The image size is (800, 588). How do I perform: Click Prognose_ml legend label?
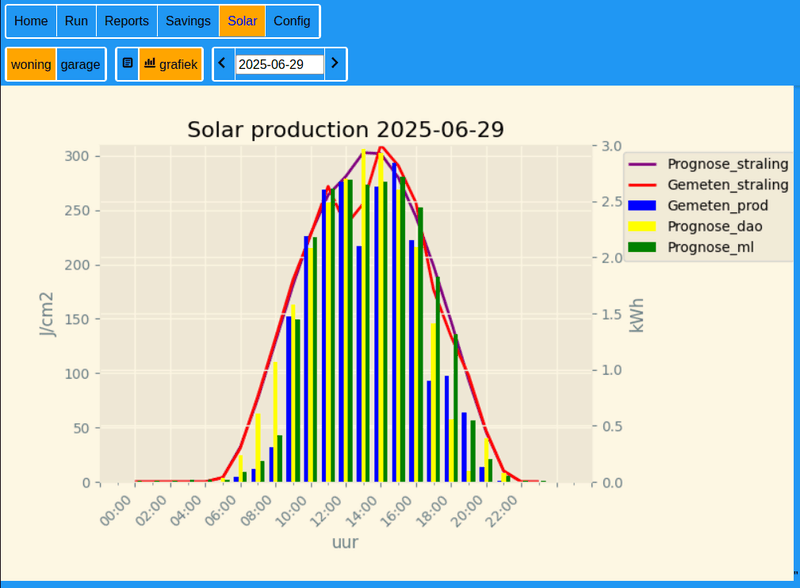tap(711, 248)
